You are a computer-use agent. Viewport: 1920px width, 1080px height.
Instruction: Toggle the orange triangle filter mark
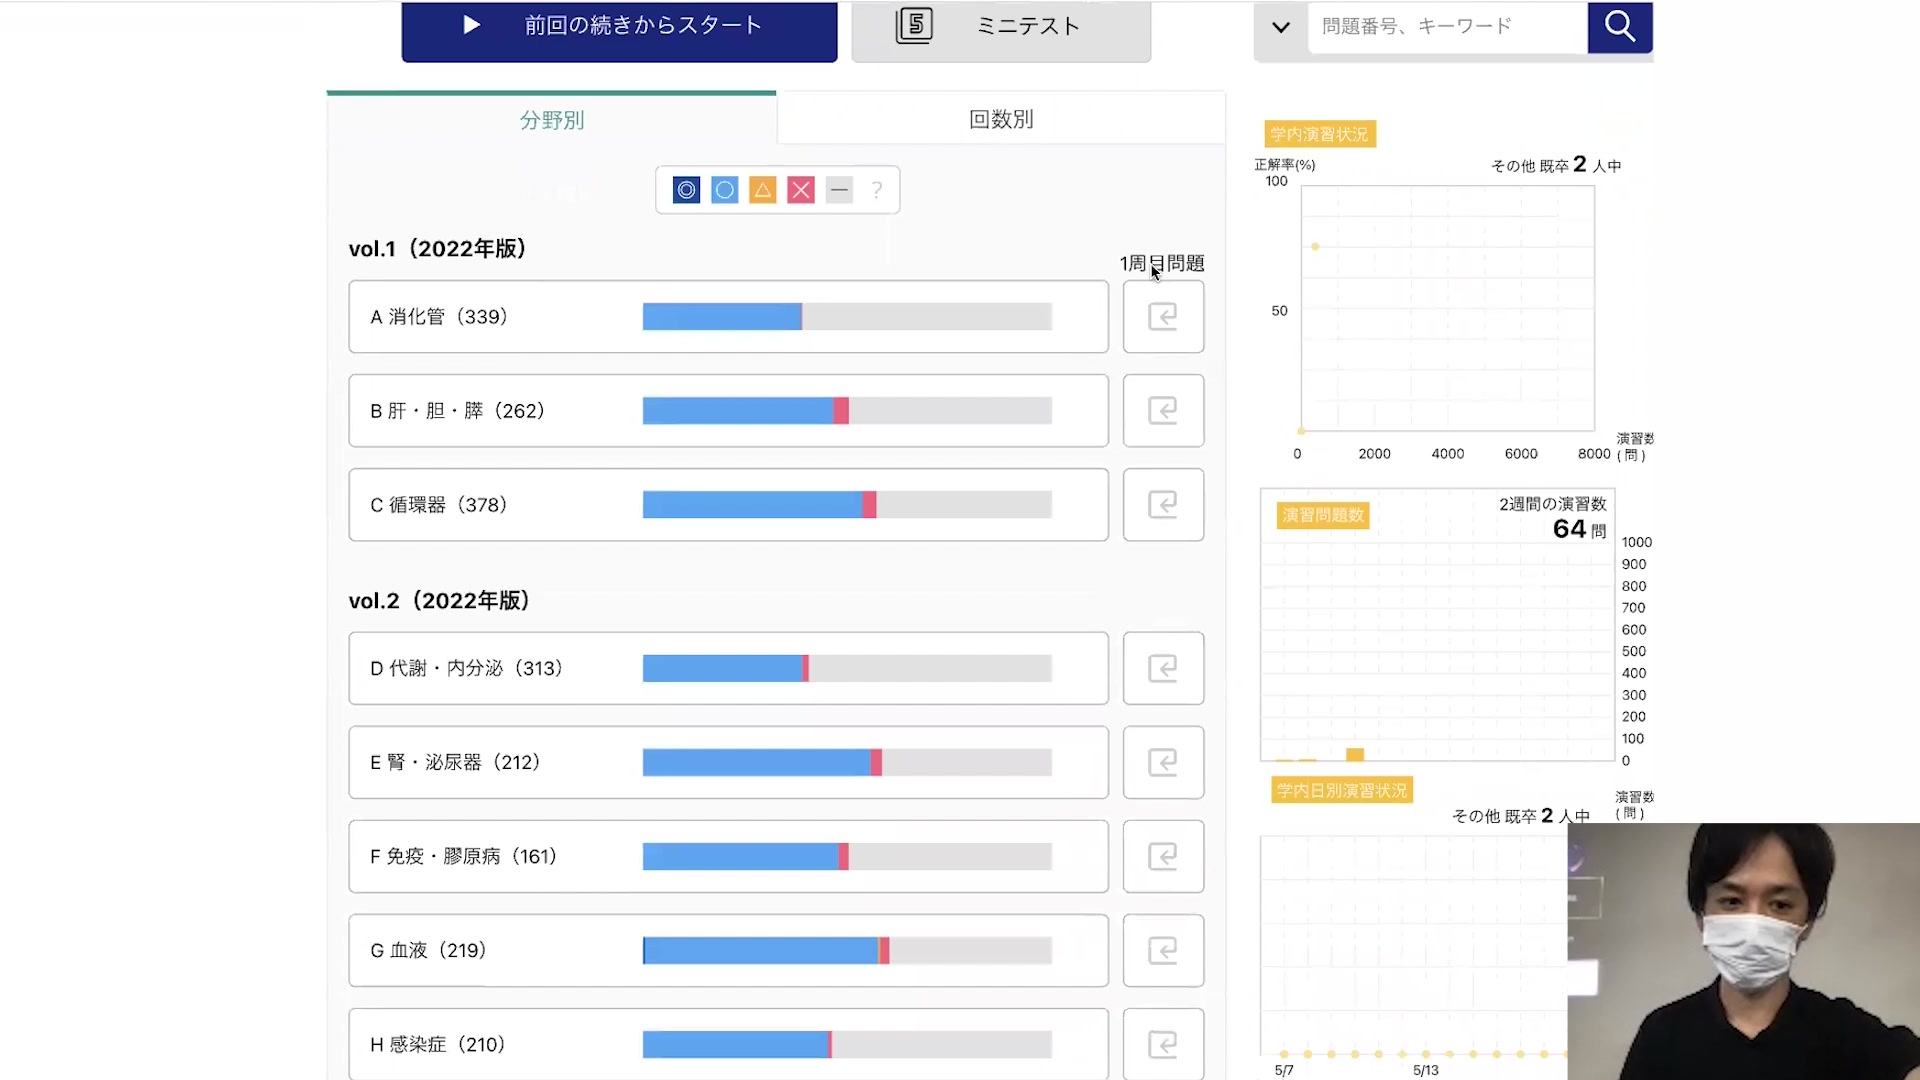pos(763,190)
